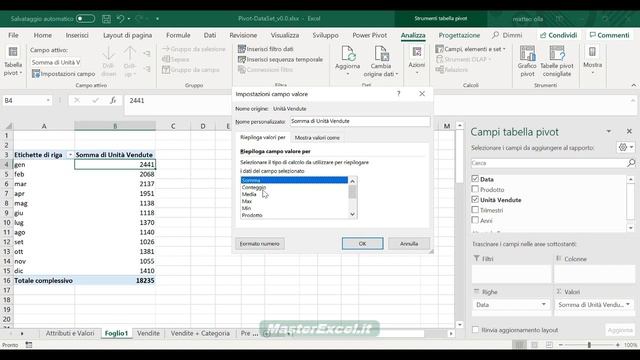This screenshot has width=640, height=360.
Task: Click the zoom out minus button
Action: coord(561,345)
